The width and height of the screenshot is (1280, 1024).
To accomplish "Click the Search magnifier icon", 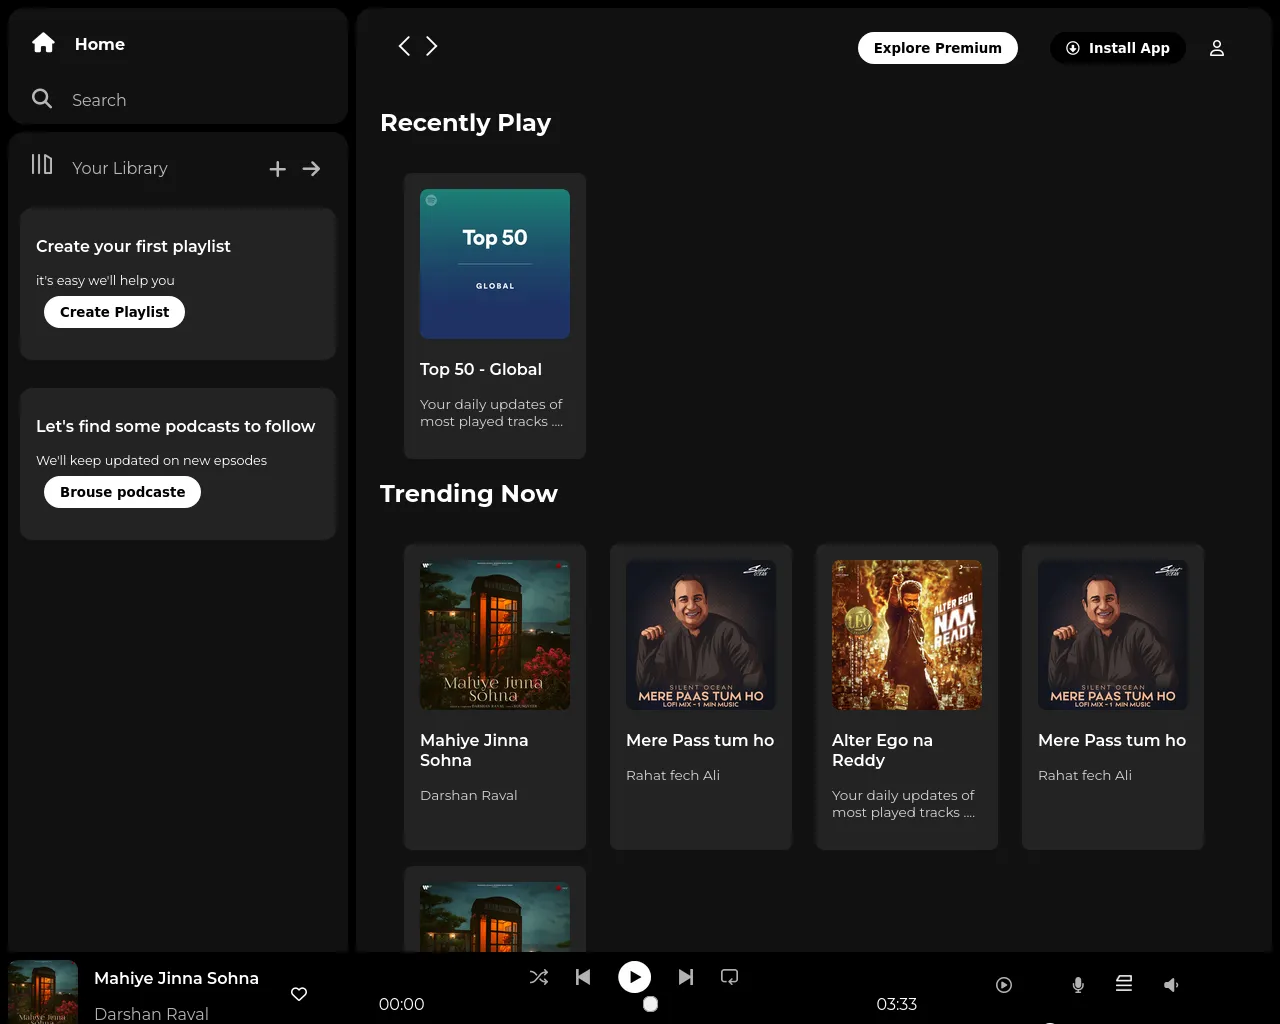I will pos(42,98).
